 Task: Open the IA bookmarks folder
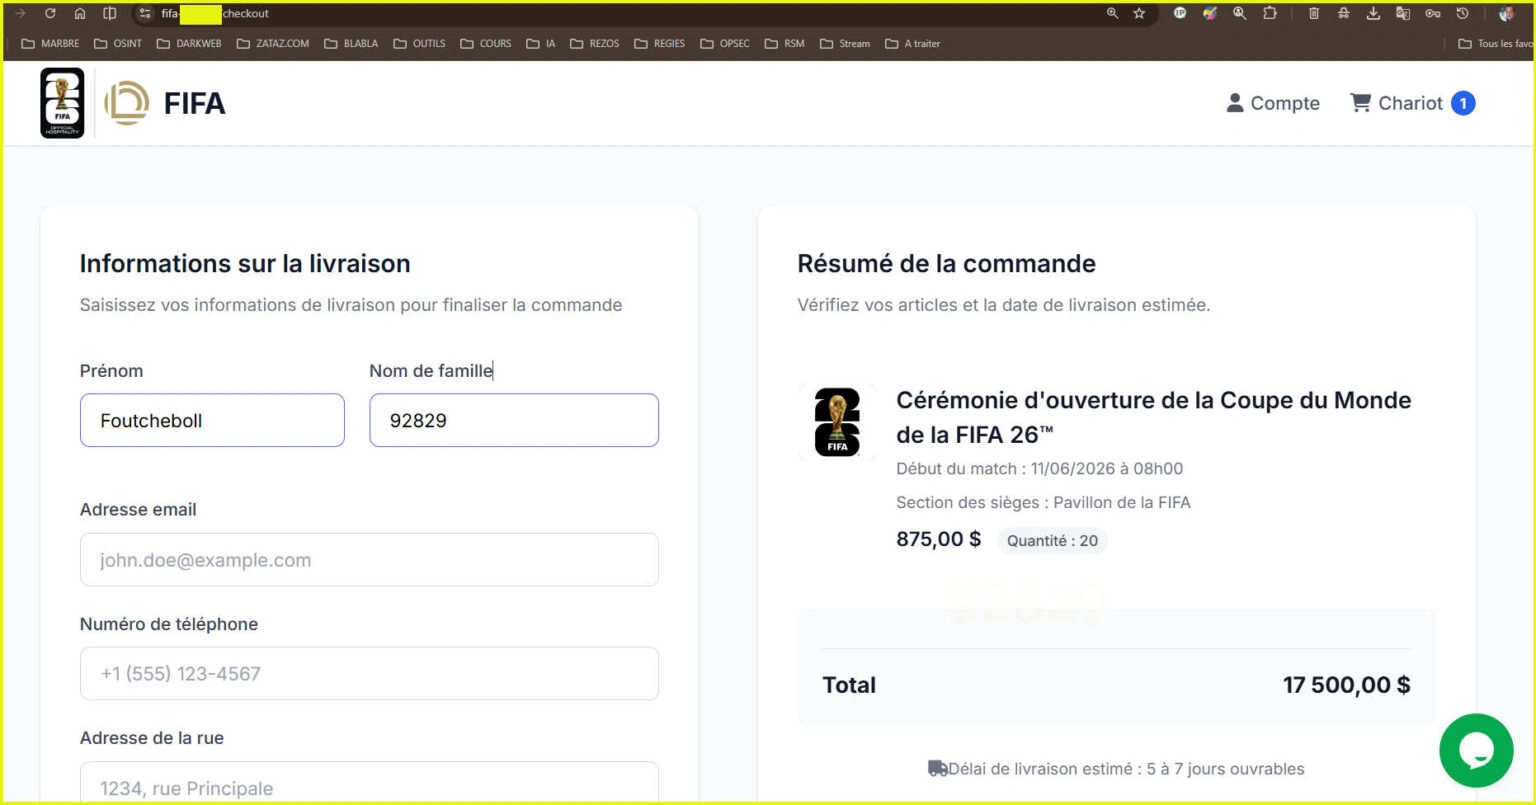click(x=540, y=44)
